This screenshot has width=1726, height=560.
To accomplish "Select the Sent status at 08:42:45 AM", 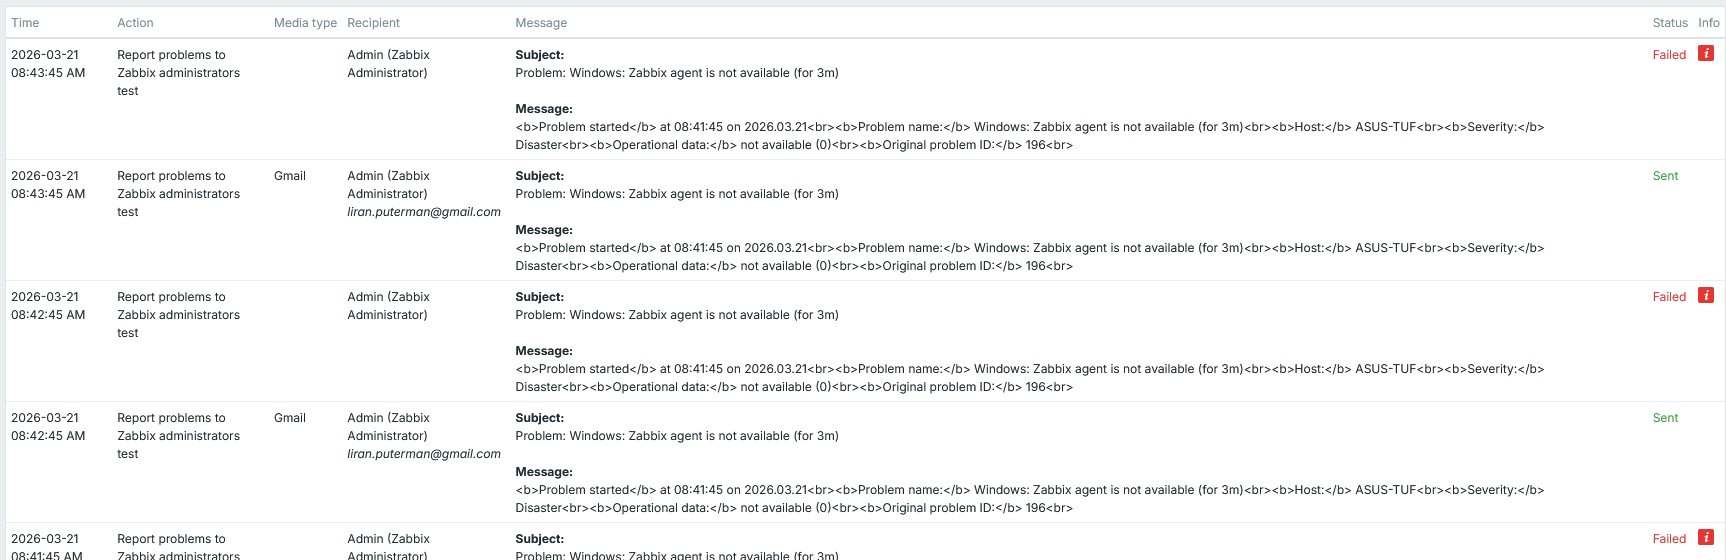I will [1665, 418].
